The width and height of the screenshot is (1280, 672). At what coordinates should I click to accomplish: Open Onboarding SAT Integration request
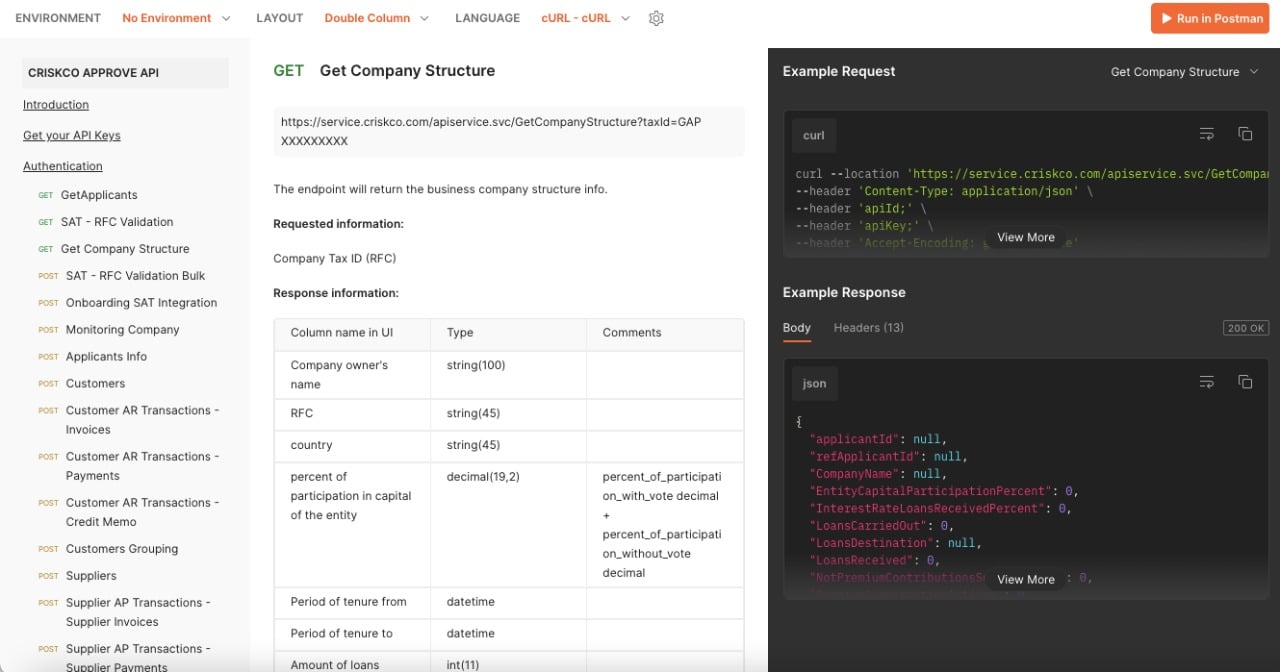[141, 303]
